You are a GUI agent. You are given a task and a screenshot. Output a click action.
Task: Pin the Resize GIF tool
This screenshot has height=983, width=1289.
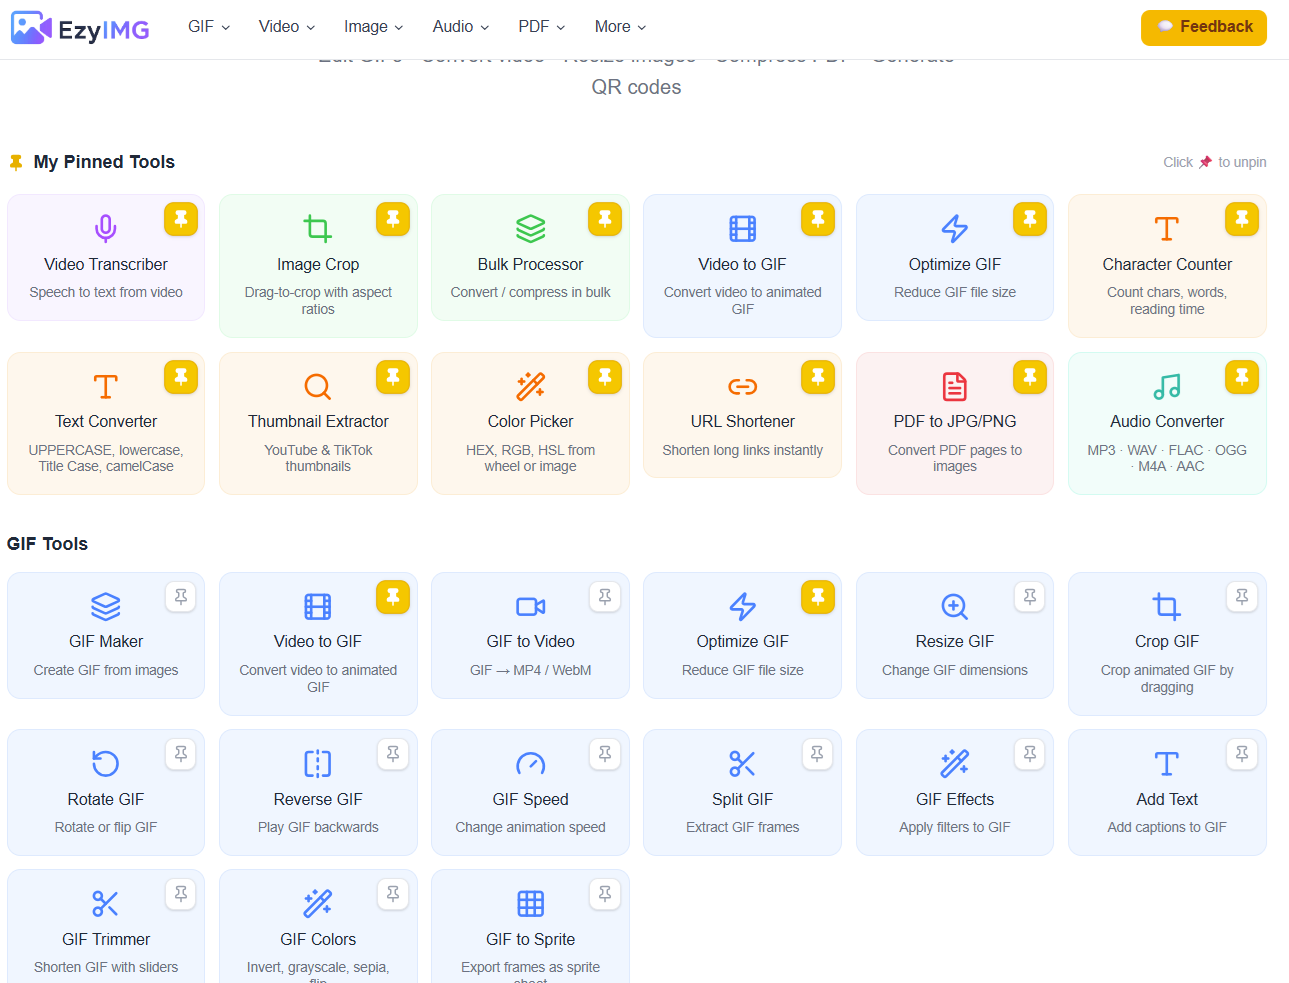[x=1030, y=597]
